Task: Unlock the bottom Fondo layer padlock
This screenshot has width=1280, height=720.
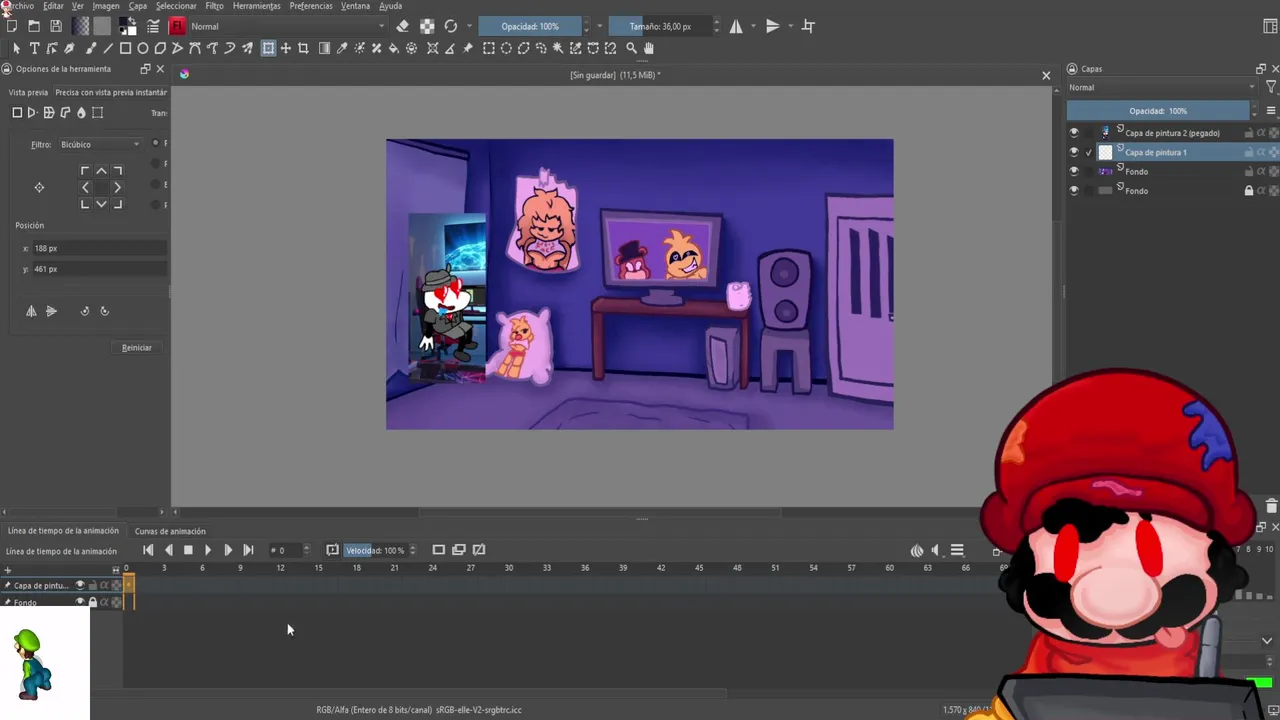Action: pos(1248,190)
